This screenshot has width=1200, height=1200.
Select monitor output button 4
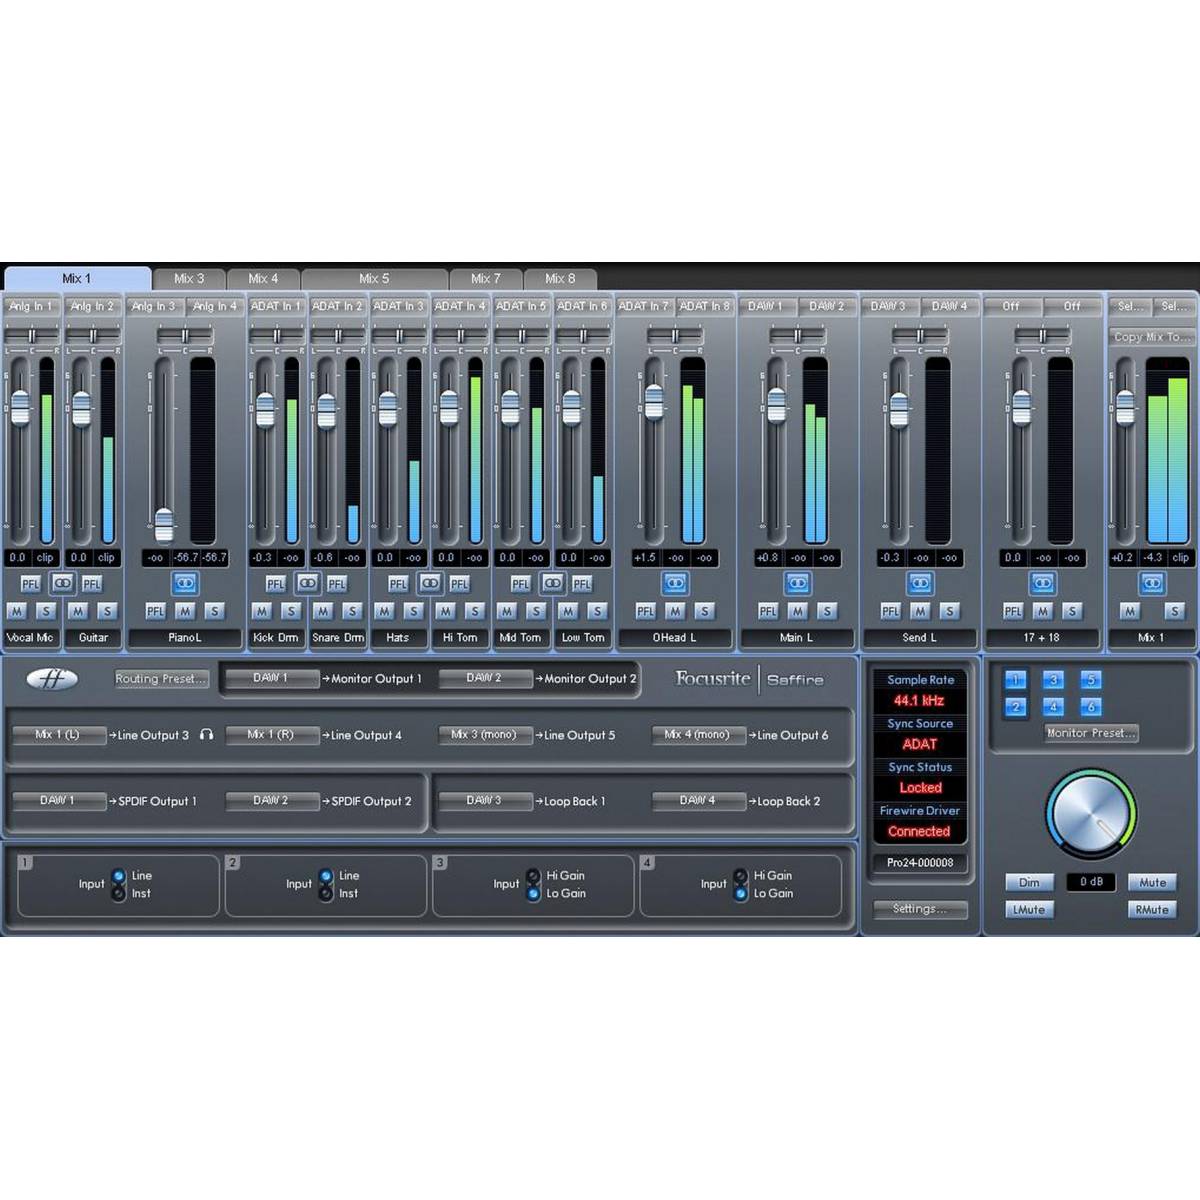(1053, 707)
